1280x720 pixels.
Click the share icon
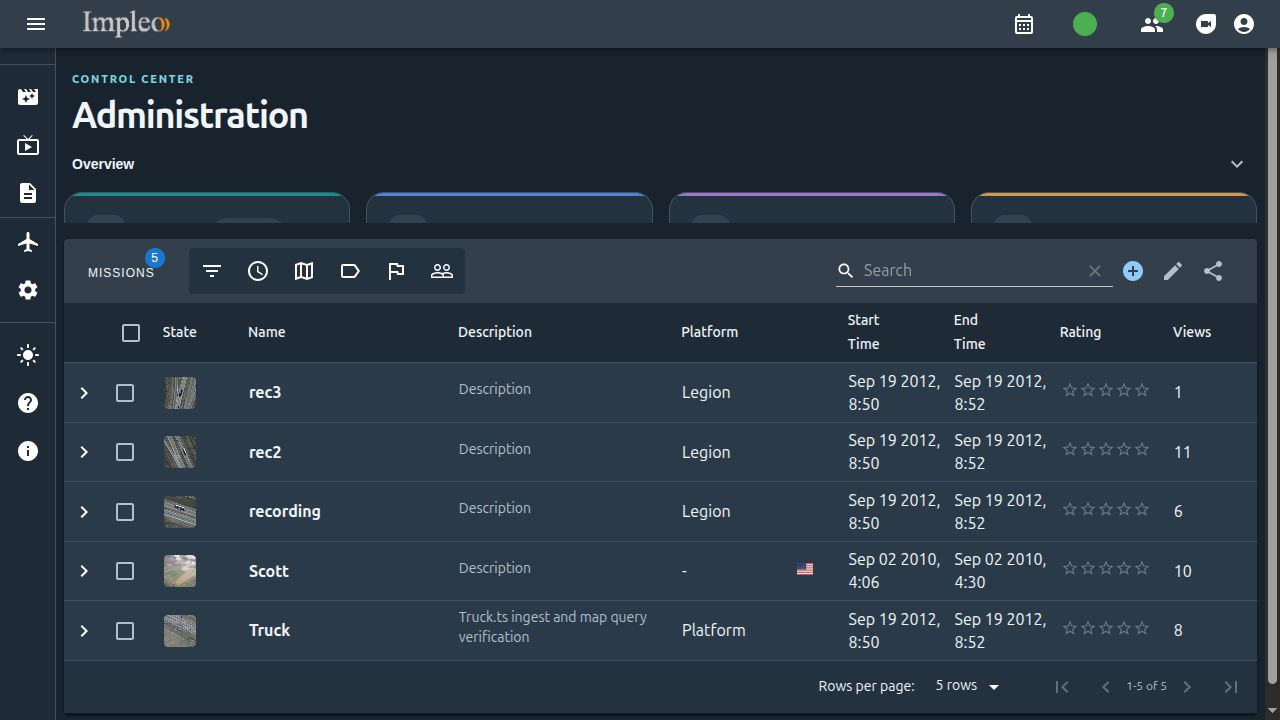[x=1213, y=271]
